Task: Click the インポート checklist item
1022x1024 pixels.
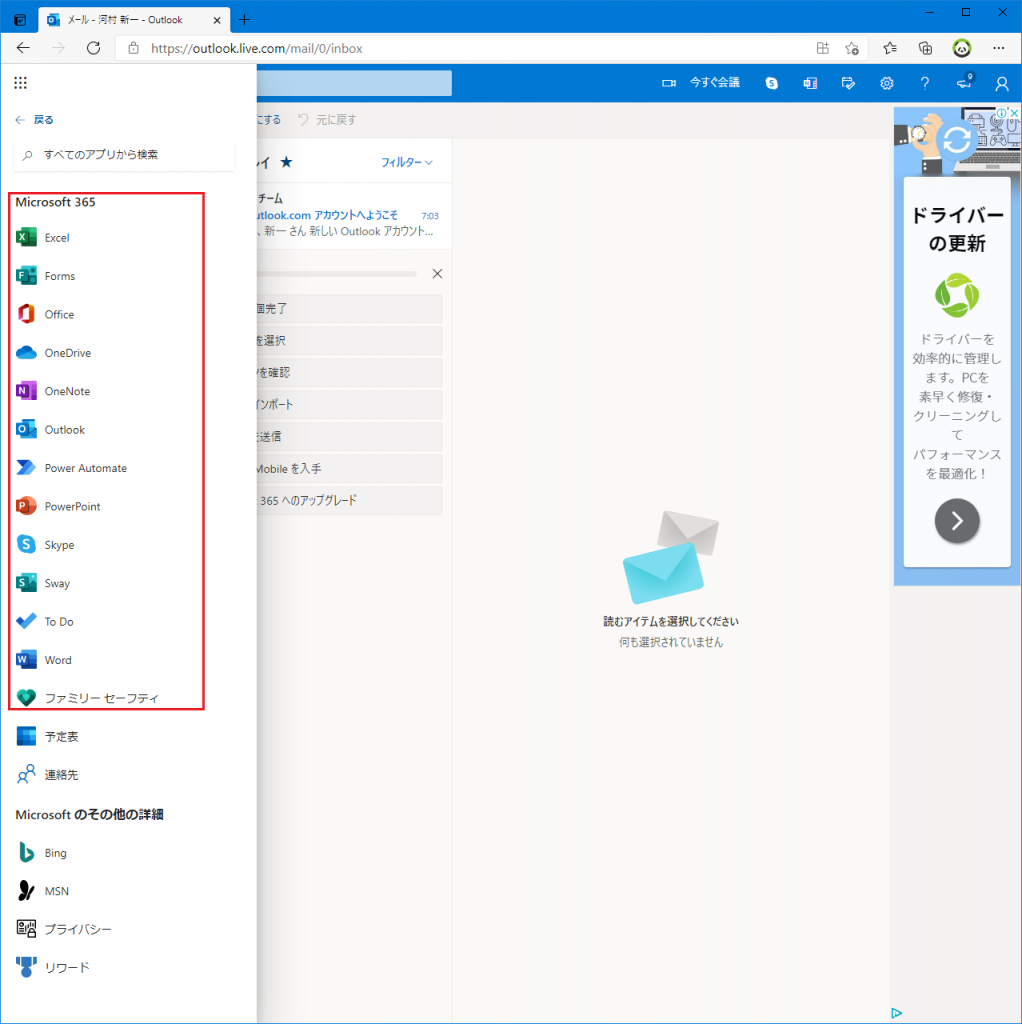Action: (349, 405)
